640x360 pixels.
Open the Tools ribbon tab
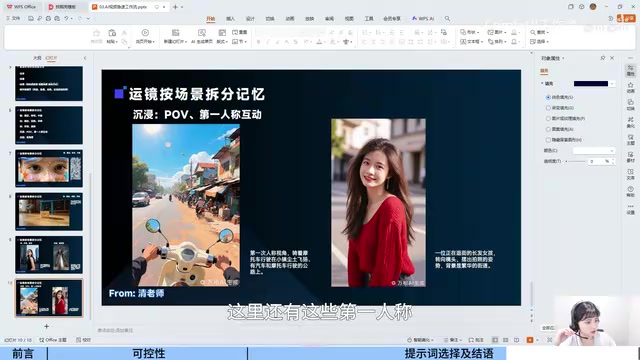coord(369,19)
